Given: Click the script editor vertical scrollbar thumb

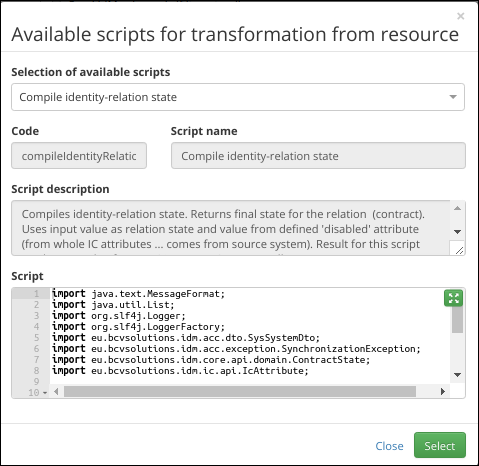Looking at the screenshot, I should [x=457, y=320].
